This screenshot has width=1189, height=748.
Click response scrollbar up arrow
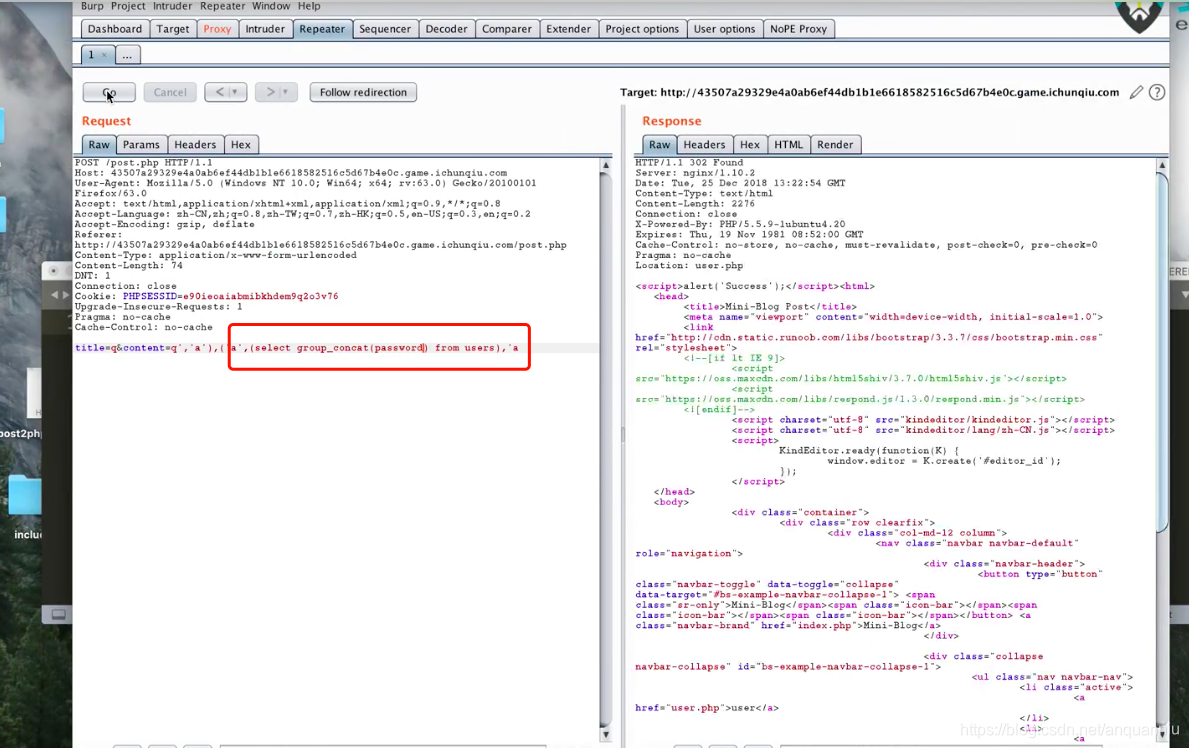(x=1162, y=165)
